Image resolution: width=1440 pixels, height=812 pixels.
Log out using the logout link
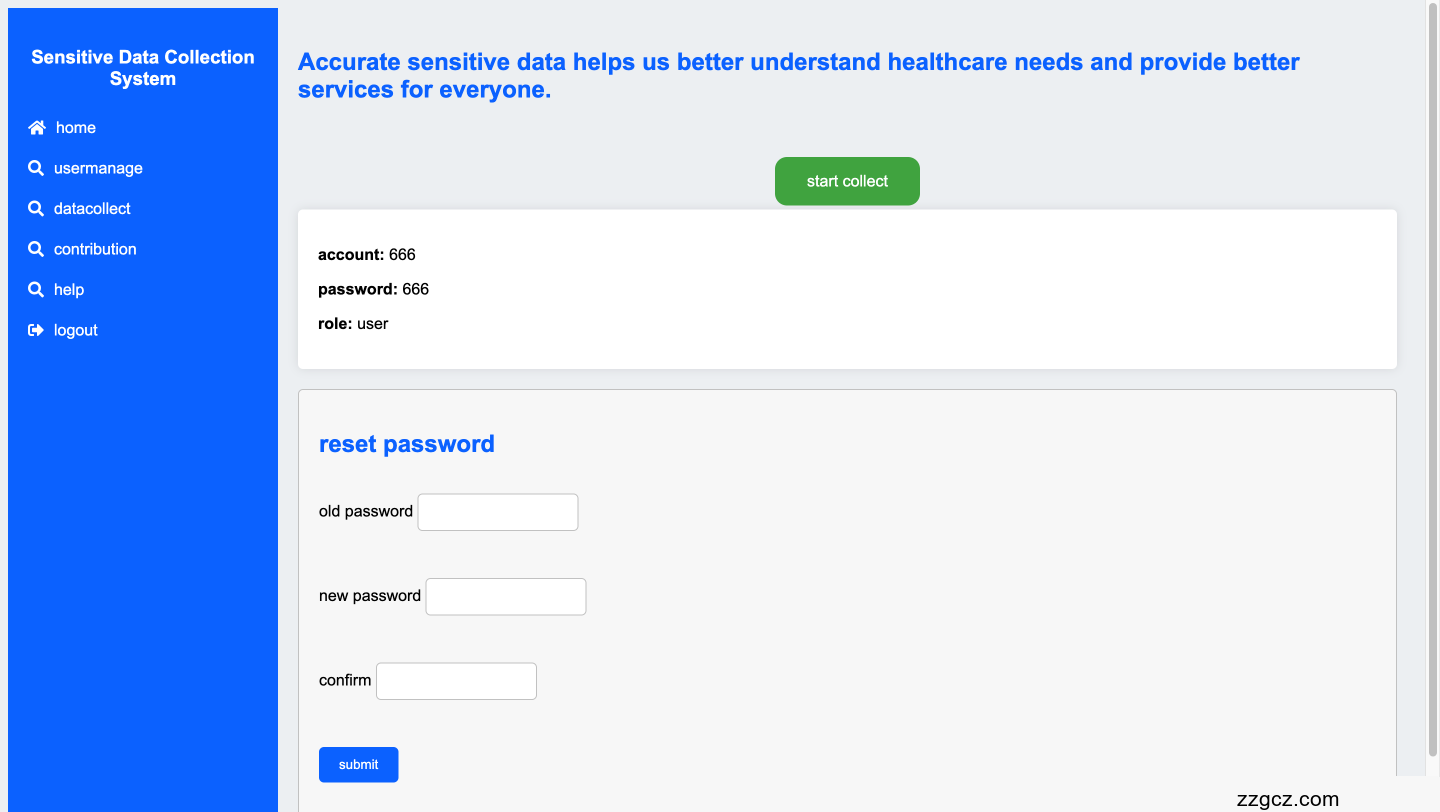[76, 330]
